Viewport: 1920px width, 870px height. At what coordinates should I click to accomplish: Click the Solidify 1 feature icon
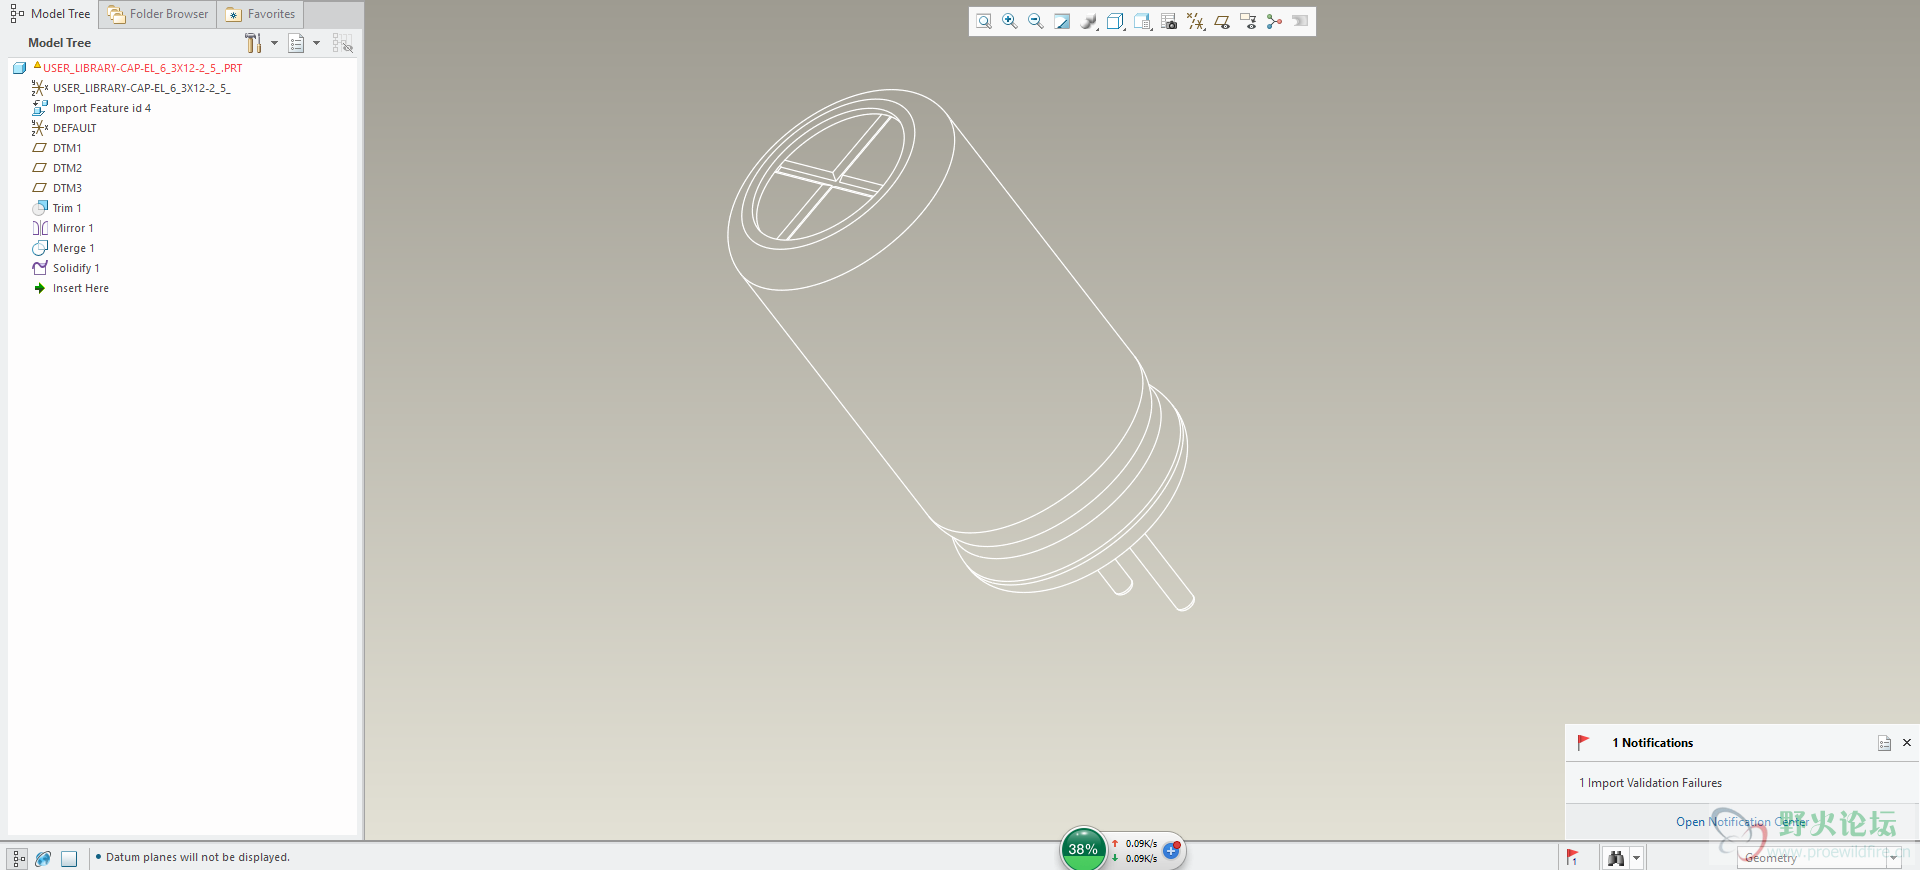40,268
